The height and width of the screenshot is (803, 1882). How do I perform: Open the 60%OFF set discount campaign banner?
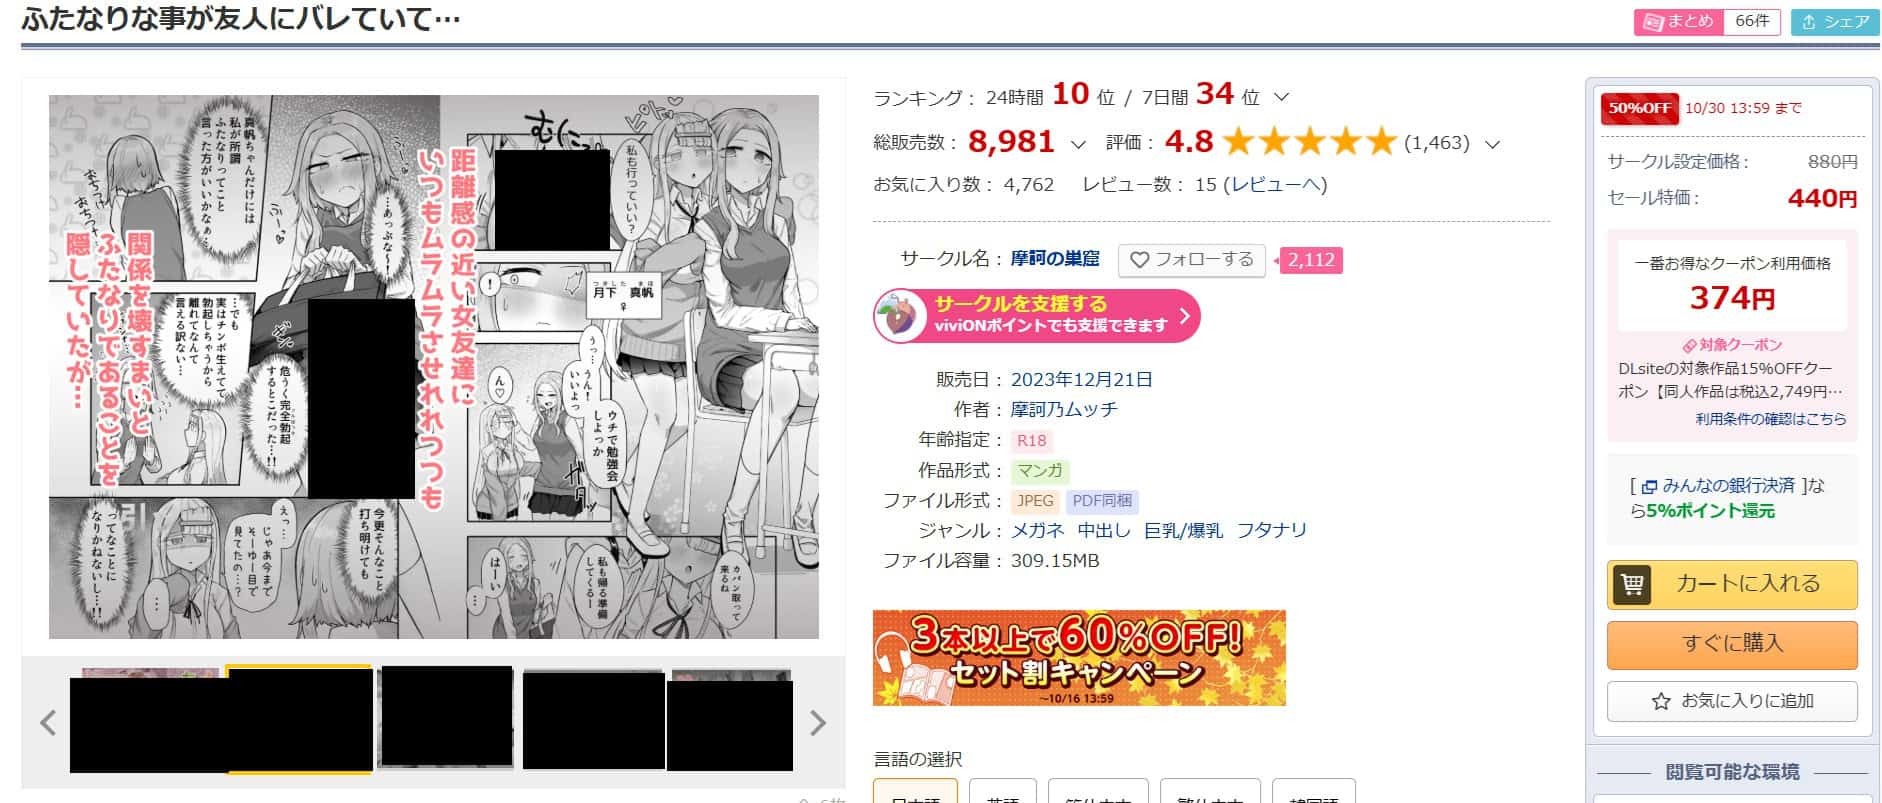coord(1079,658)
